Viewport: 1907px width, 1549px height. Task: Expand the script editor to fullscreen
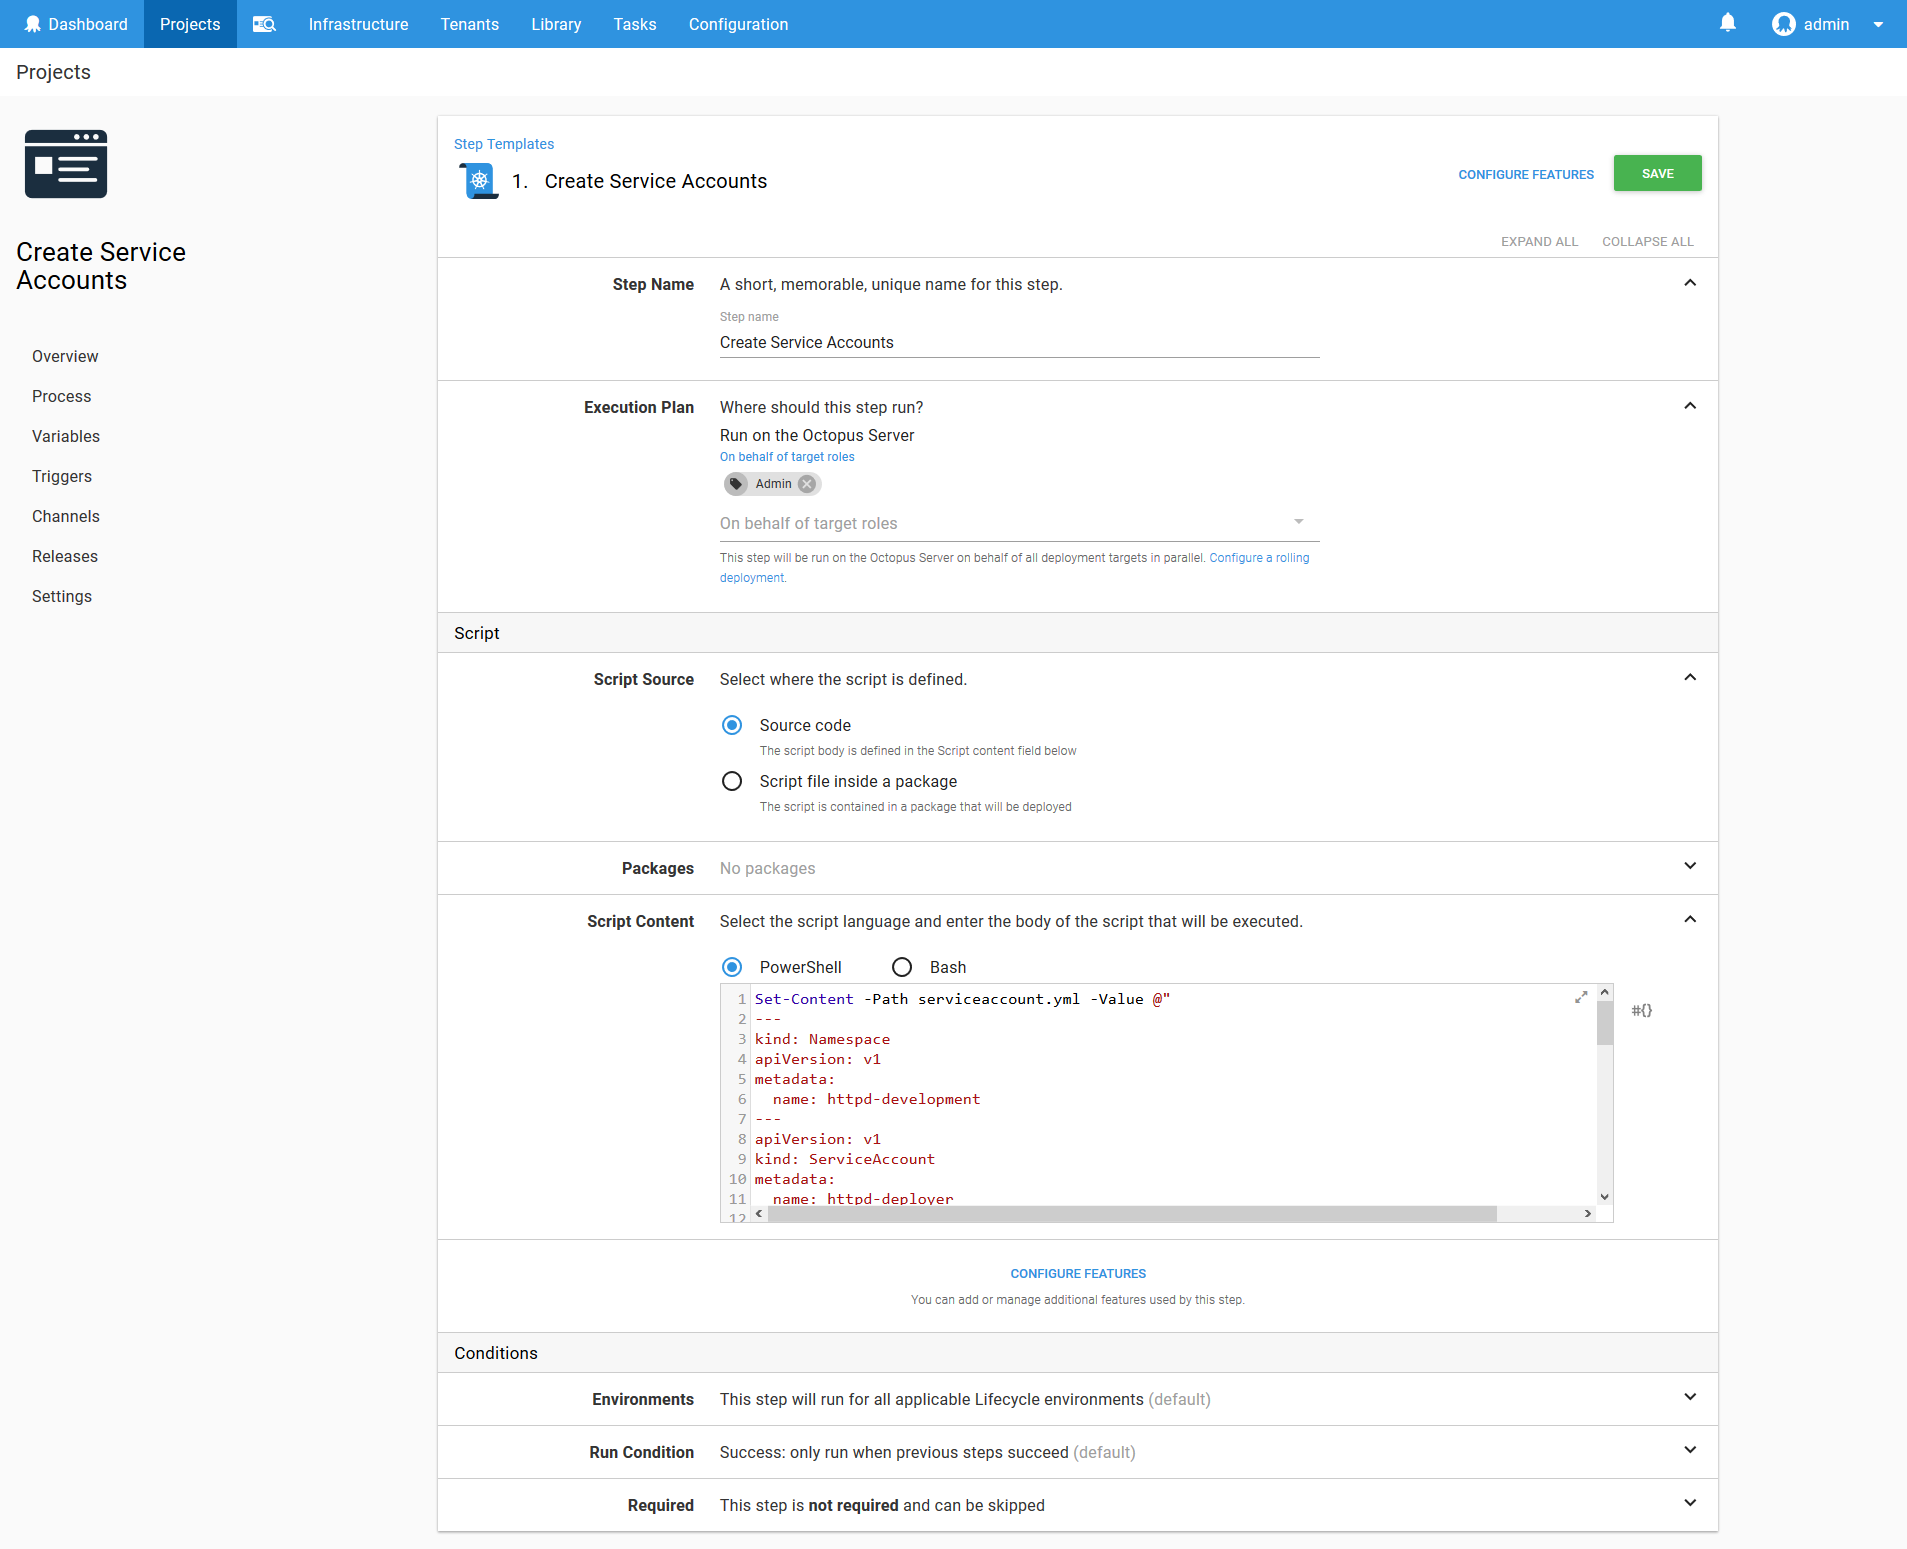(1580, 997)
